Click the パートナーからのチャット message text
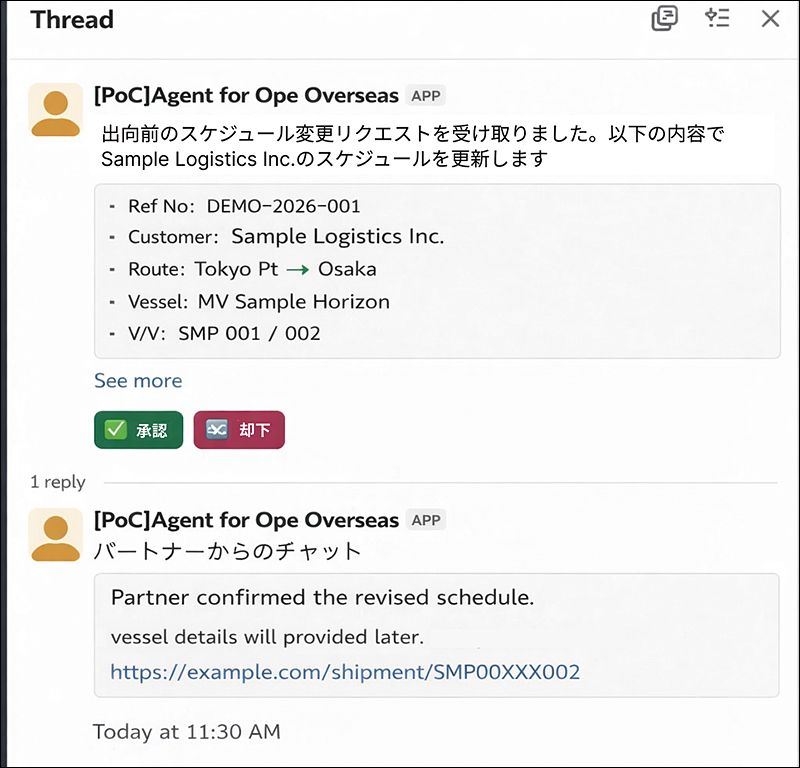This screenshot has height=768, width=800. point(227,551)
